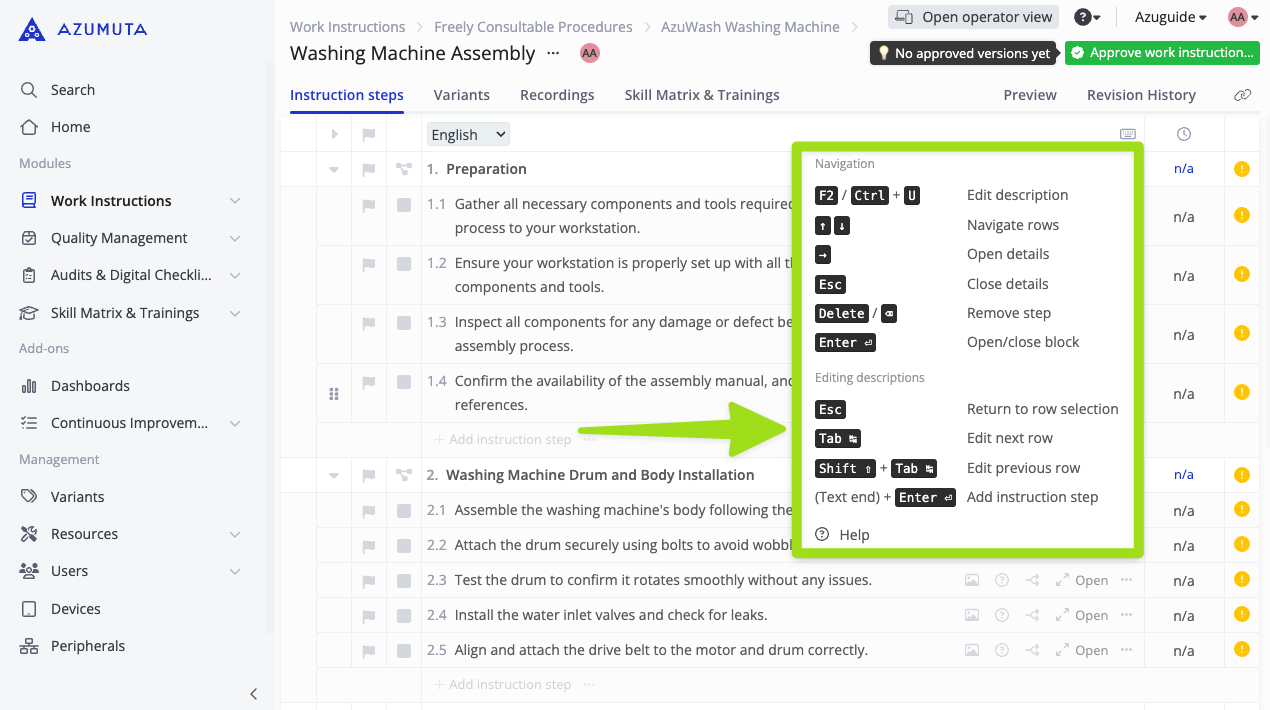
Task: Click the drag handle on step 1.4
Action: click(334, 394)
